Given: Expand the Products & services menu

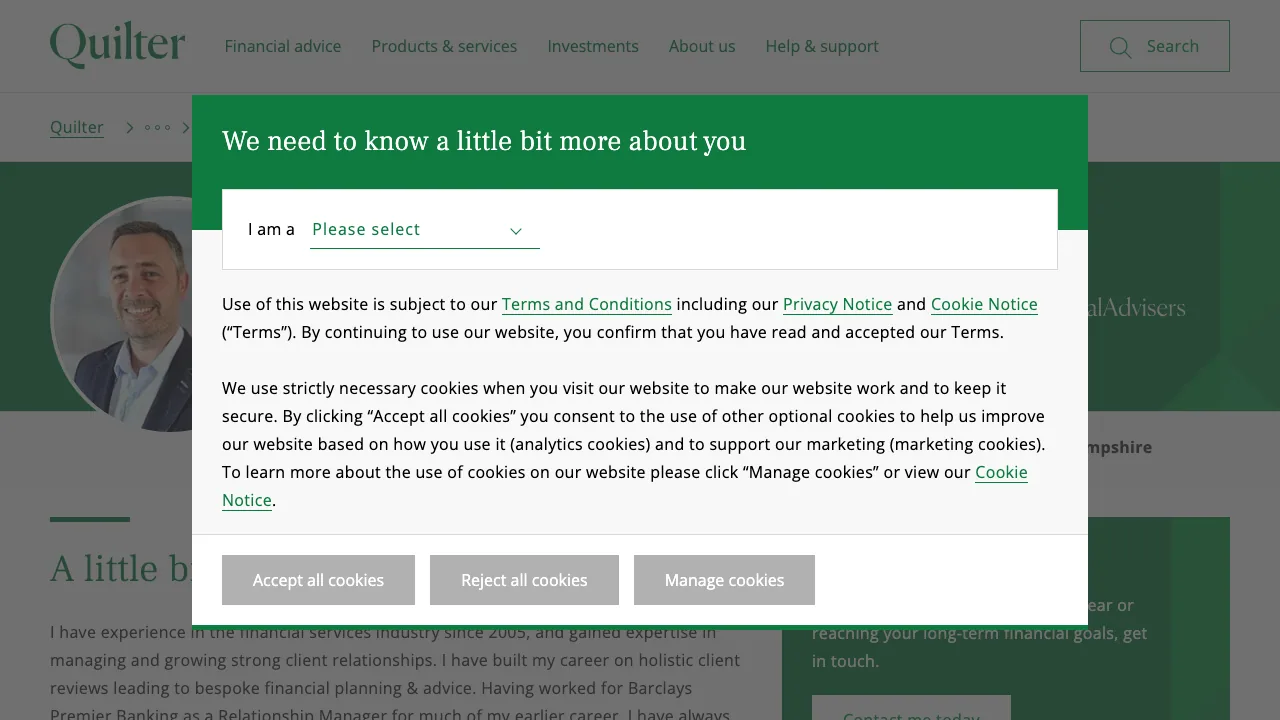Looking at the screenshot, I should pyautogui.click(x=444, y=46).
